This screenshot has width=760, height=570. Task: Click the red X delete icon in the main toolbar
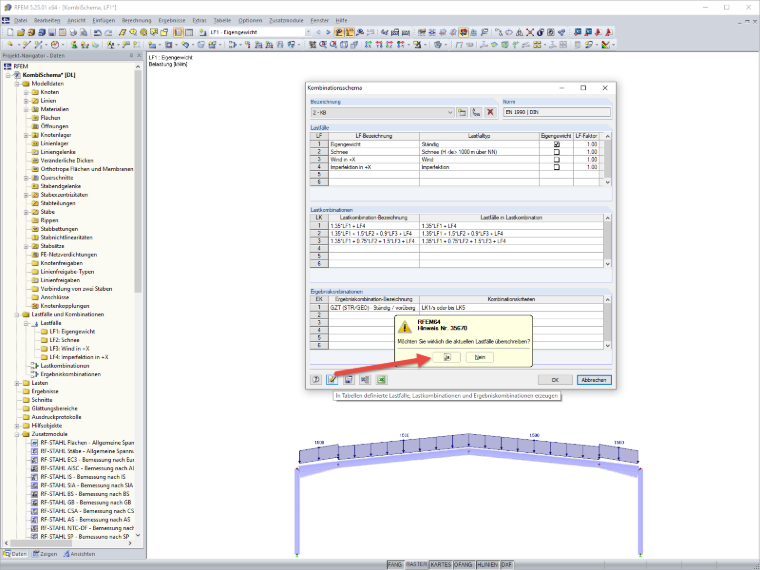(530, 32)
